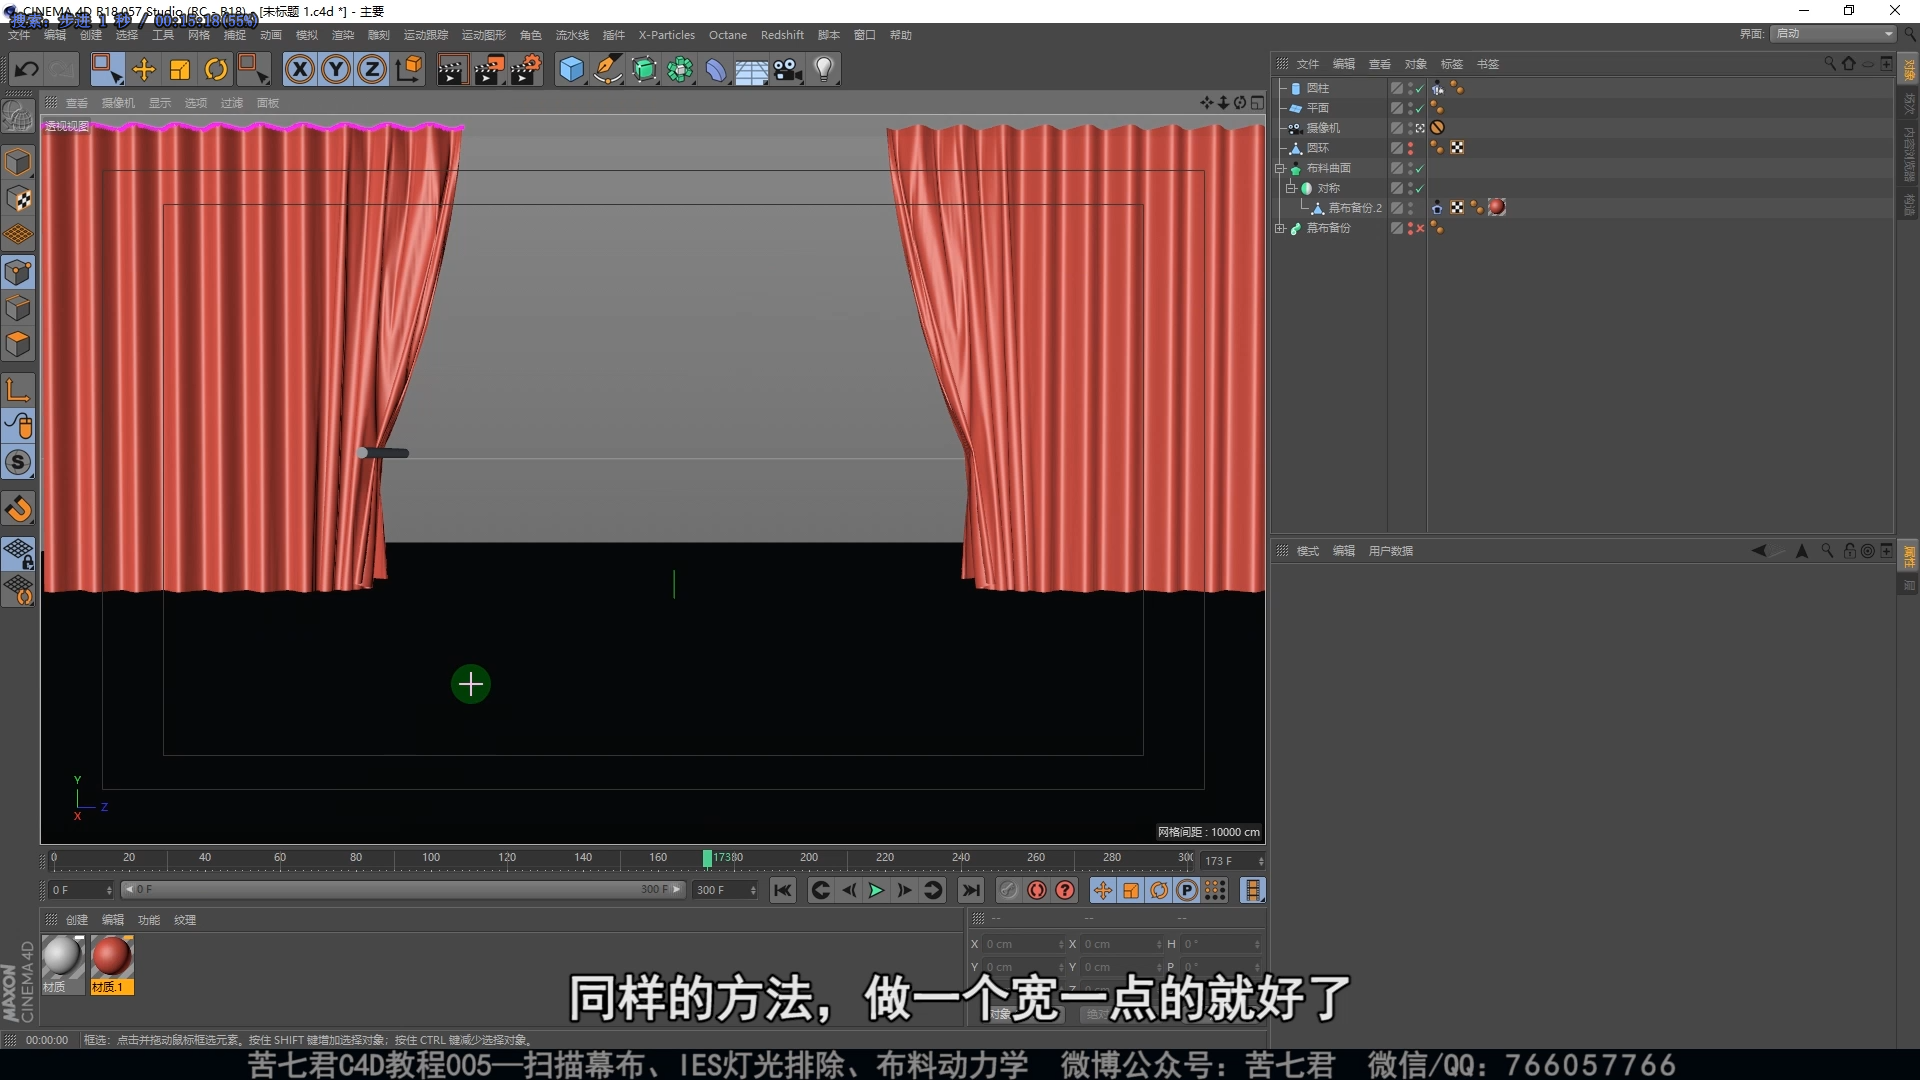Screen dimensions: 1920x1080
Task: Enable 幕布备份 via its red X toggle
Action: click(1420, 229)
